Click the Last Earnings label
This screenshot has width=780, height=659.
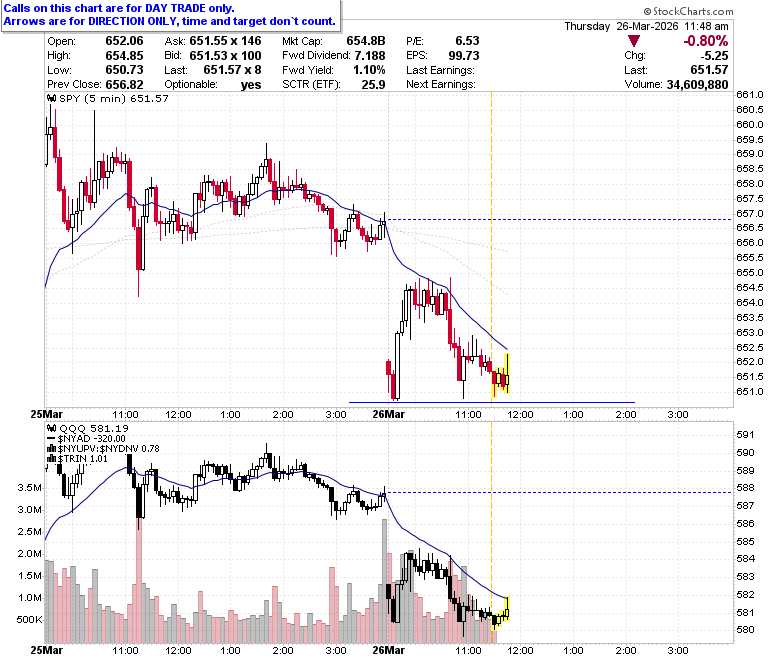point(440,70)
